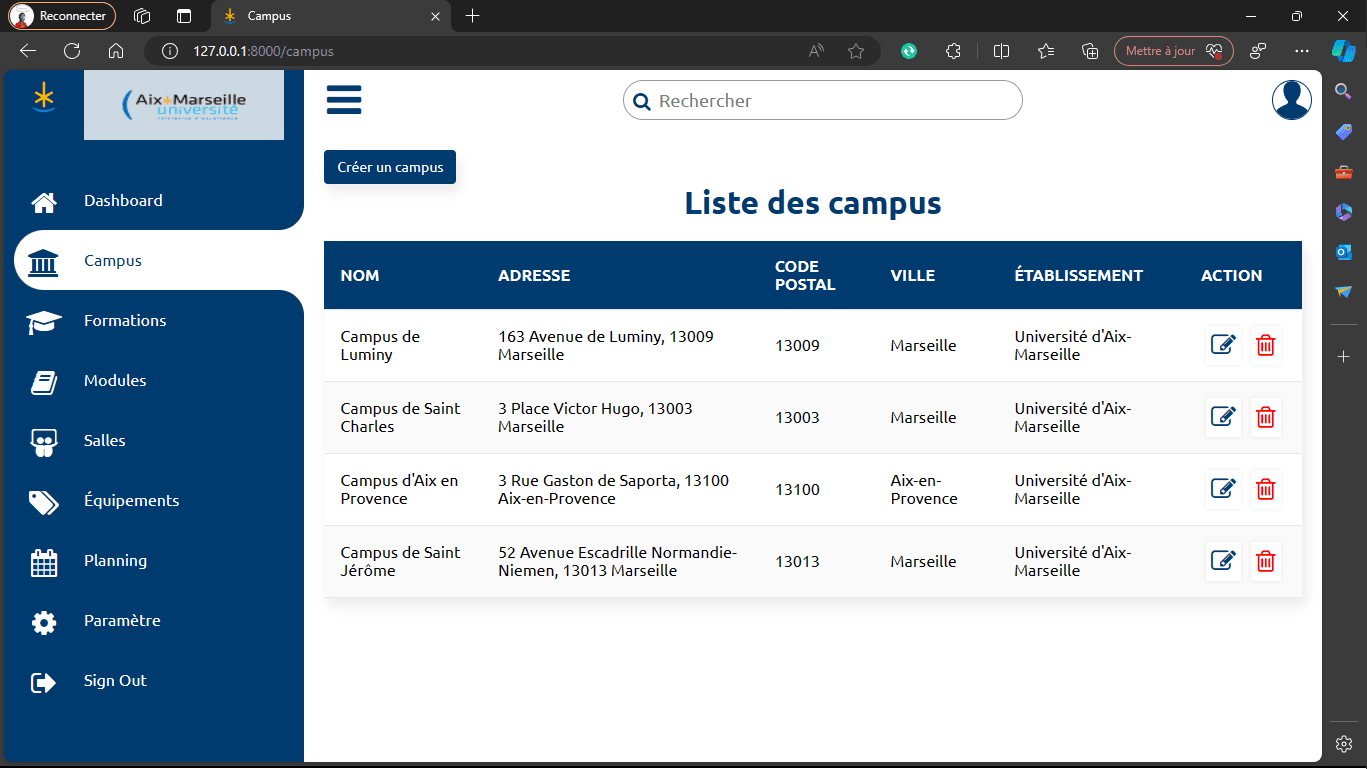1367x769 pixels.
Task: Open the Dashboard menu label
Action: tap(123, 200)
